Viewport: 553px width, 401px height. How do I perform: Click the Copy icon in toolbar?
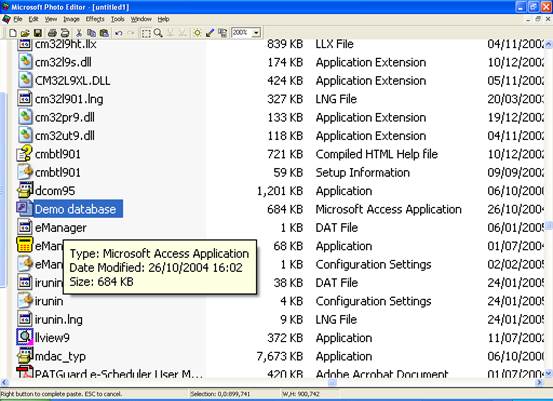click(91, 33)
